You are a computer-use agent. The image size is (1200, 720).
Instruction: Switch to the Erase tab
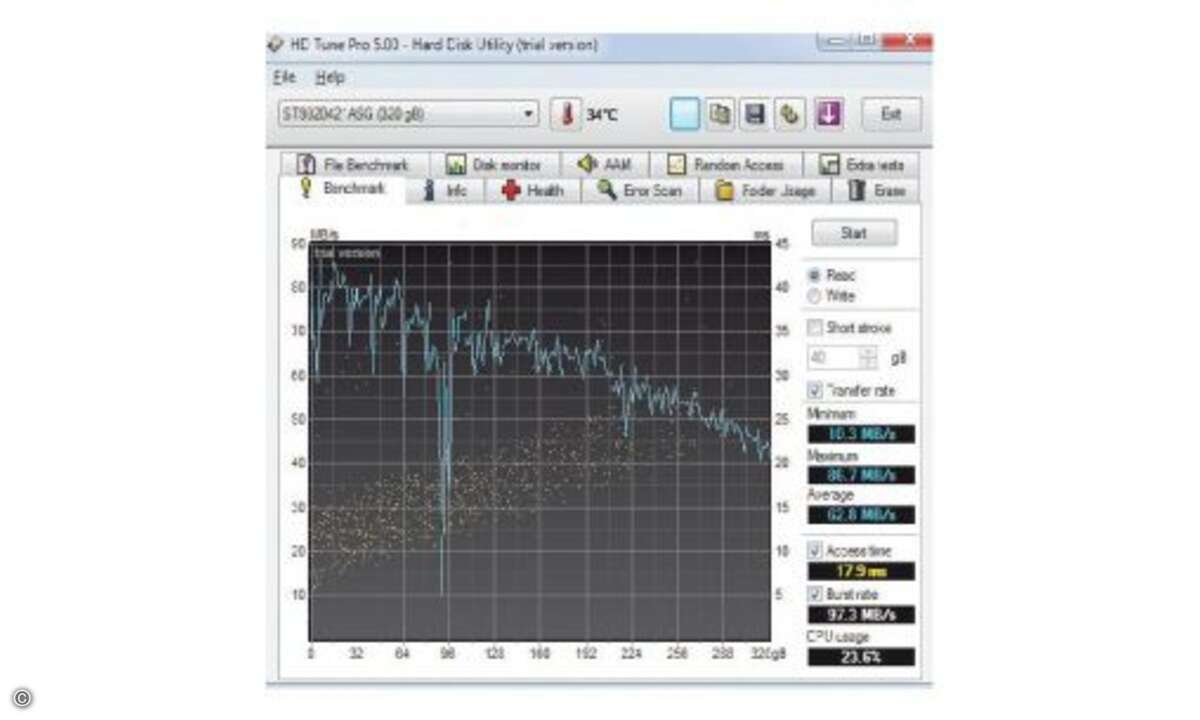point(877,190)
